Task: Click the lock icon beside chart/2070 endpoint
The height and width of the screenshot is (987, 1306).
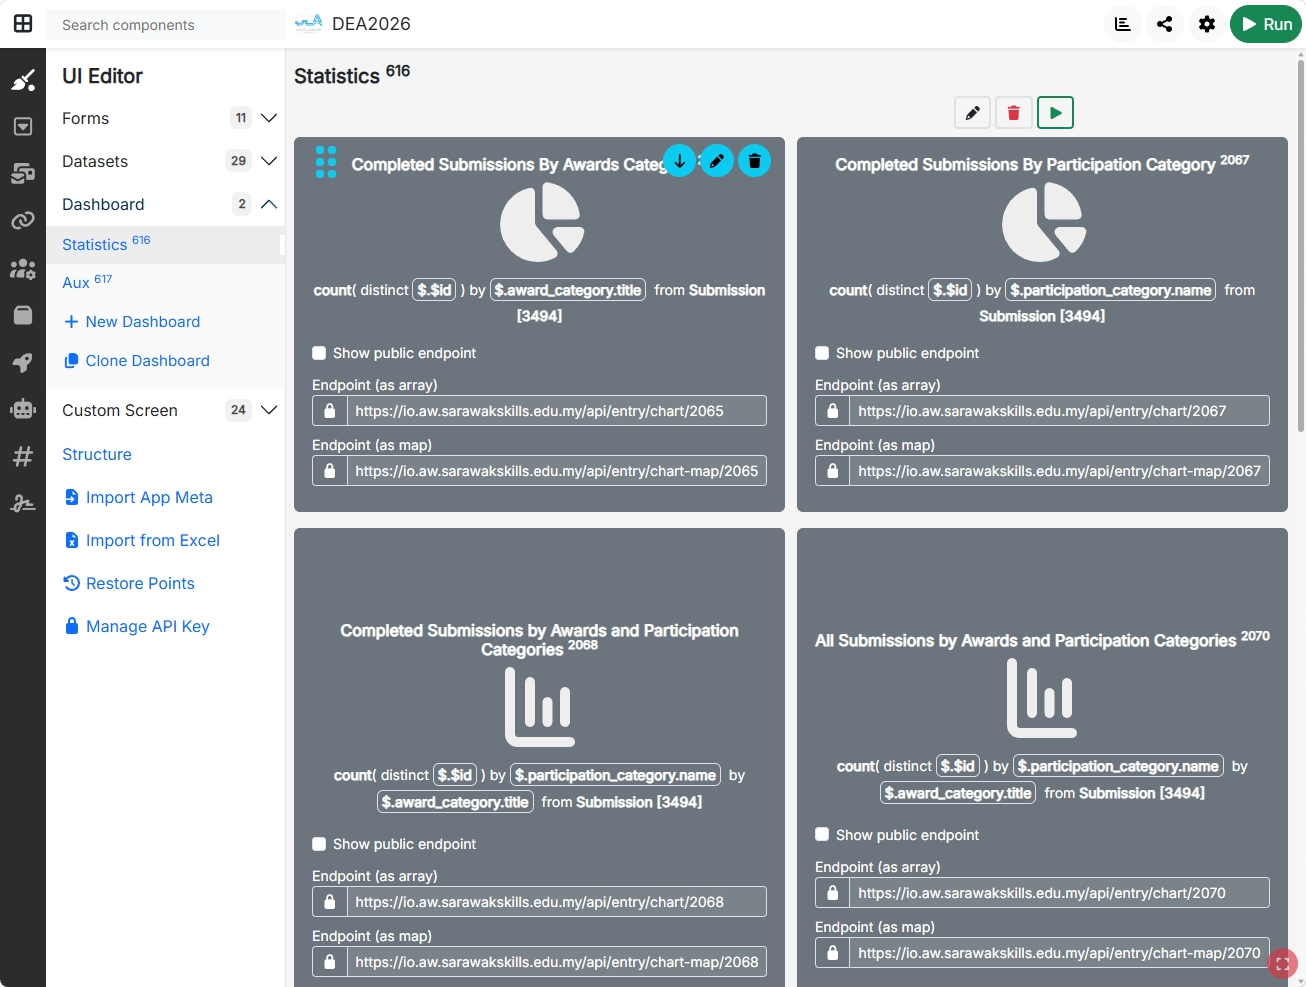Action: tap(833, 893)
